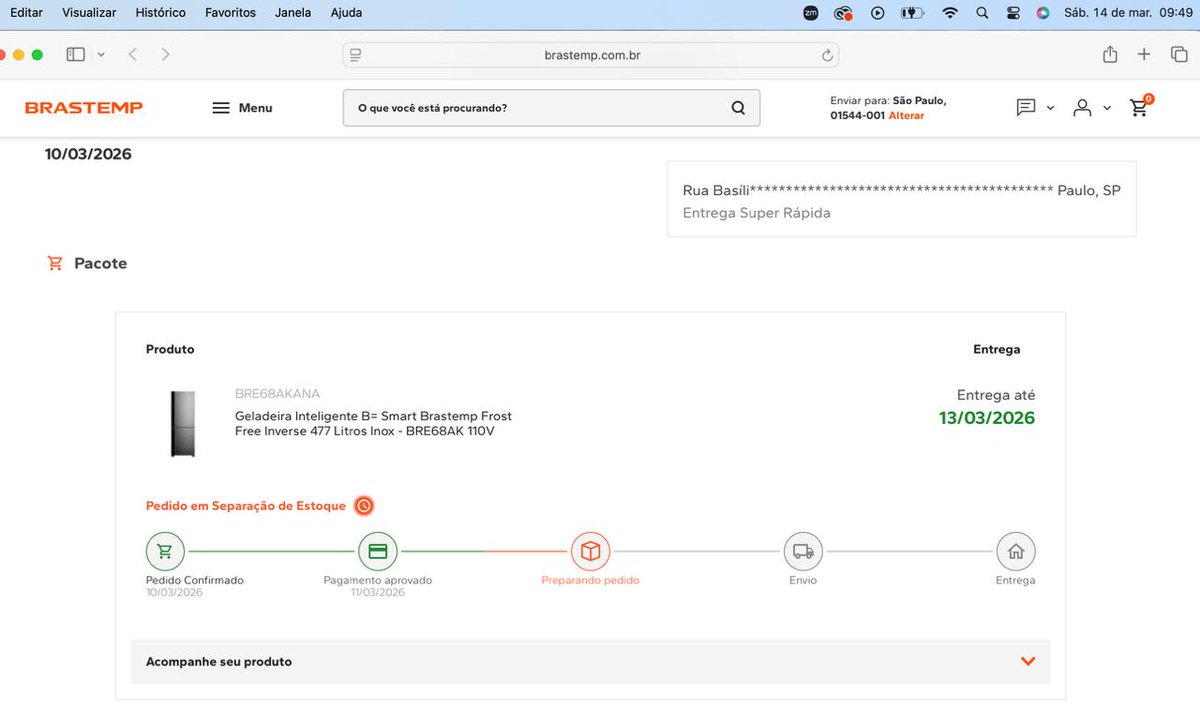Click the reader/page settings icon in address bar
1200x728 pixels.
(355, 55)
